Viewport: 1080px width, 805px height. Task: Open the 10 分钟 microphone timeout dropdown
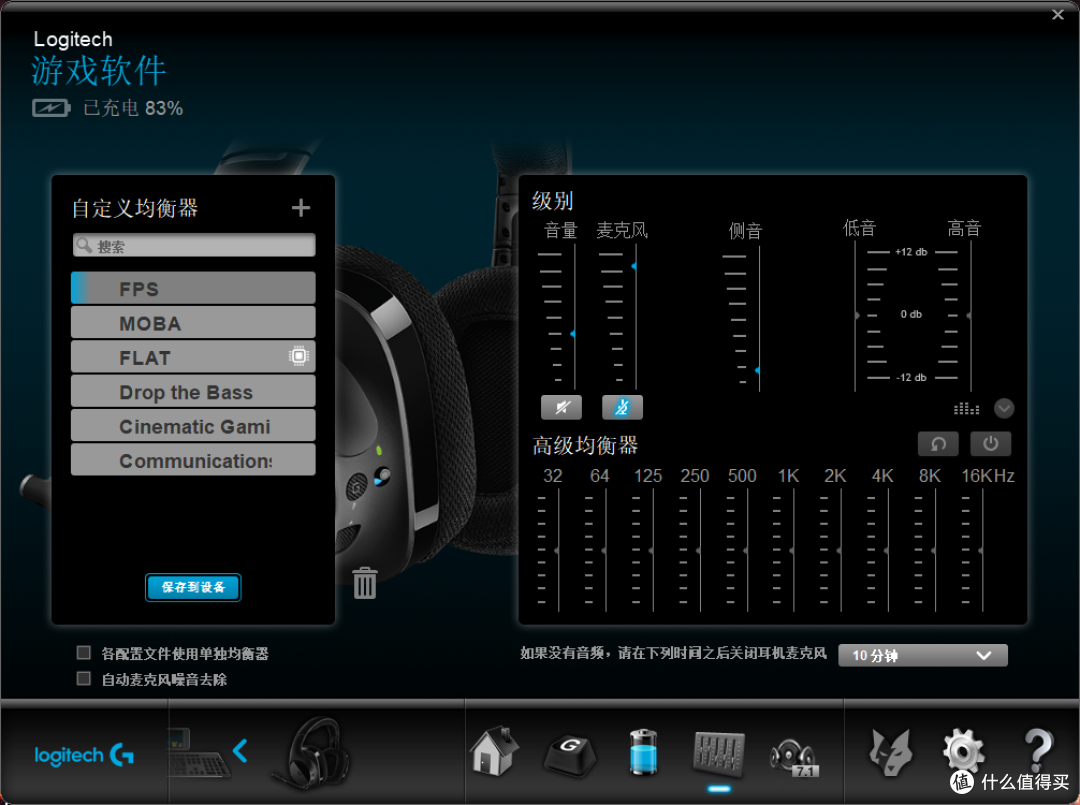[922, 655]
